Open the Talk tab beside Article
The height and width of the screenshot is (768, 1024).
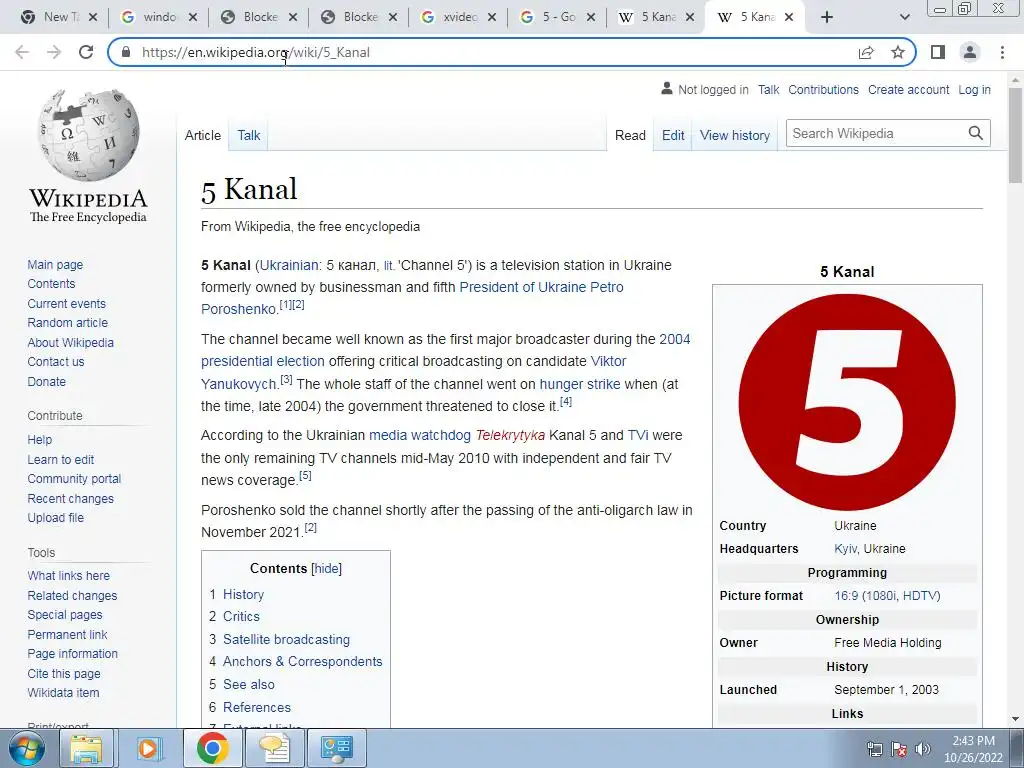248,135
